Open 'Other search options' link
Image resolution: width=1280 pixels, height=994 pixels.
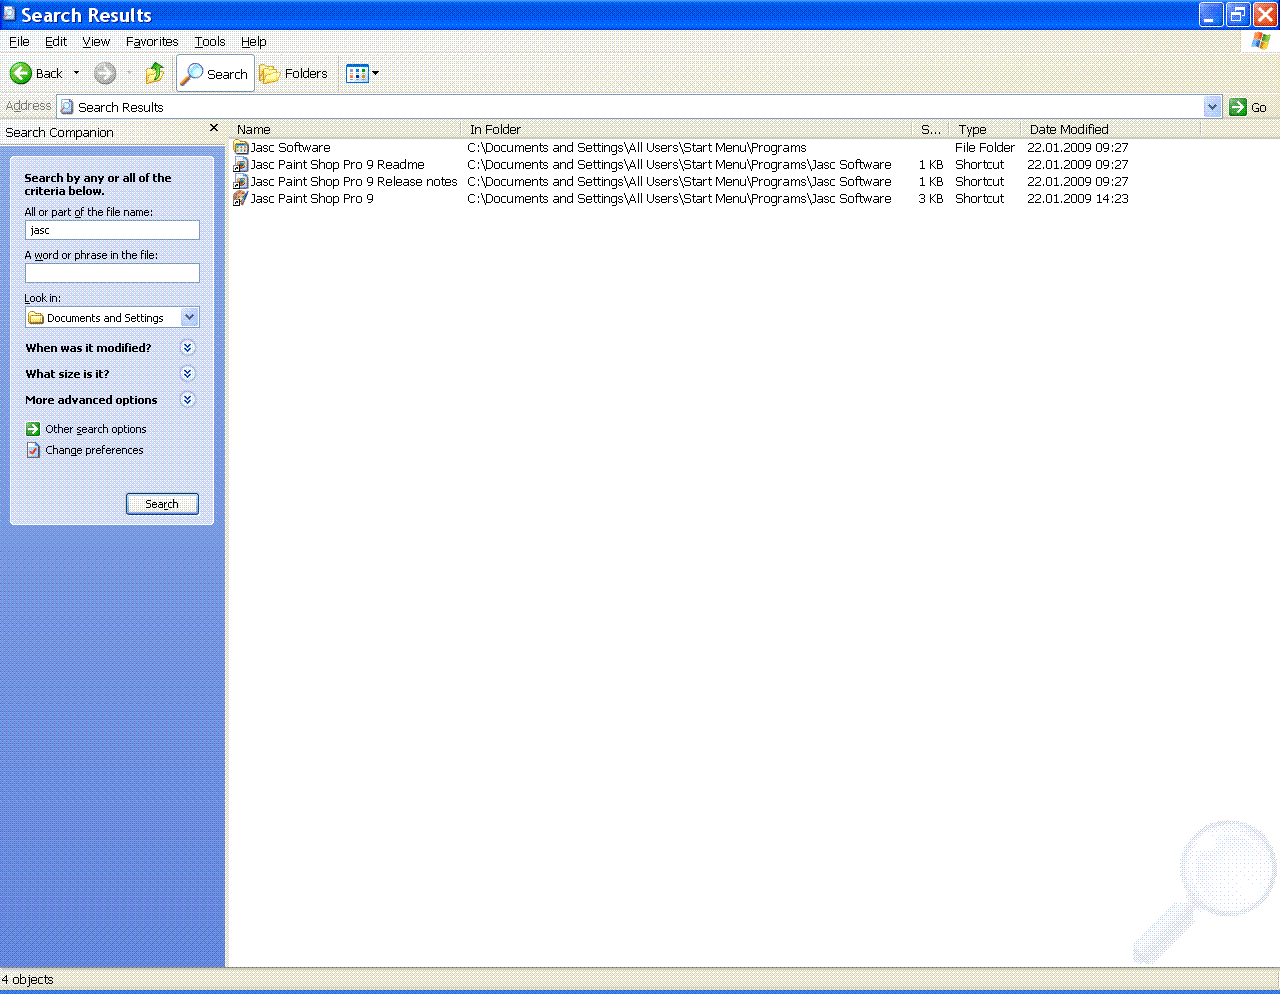(x=95, y=429)
